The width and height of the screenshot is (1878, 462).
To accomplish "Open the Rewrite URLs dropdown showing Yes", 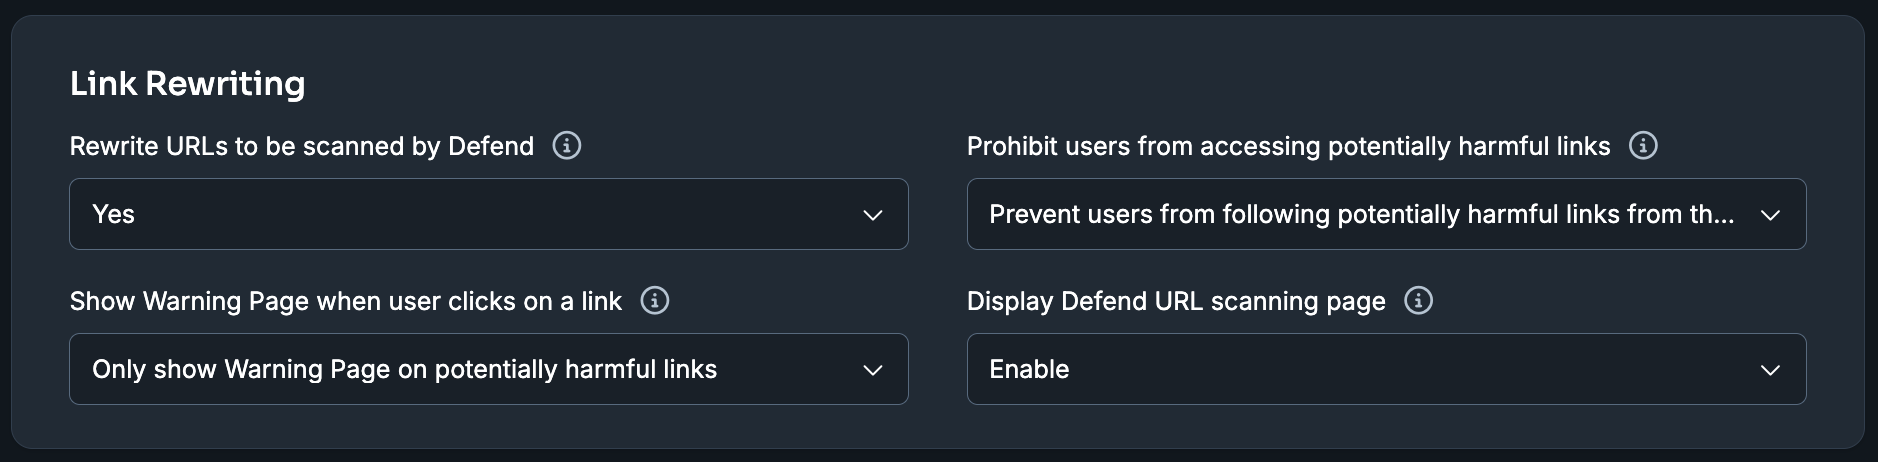I will (489, 214).
